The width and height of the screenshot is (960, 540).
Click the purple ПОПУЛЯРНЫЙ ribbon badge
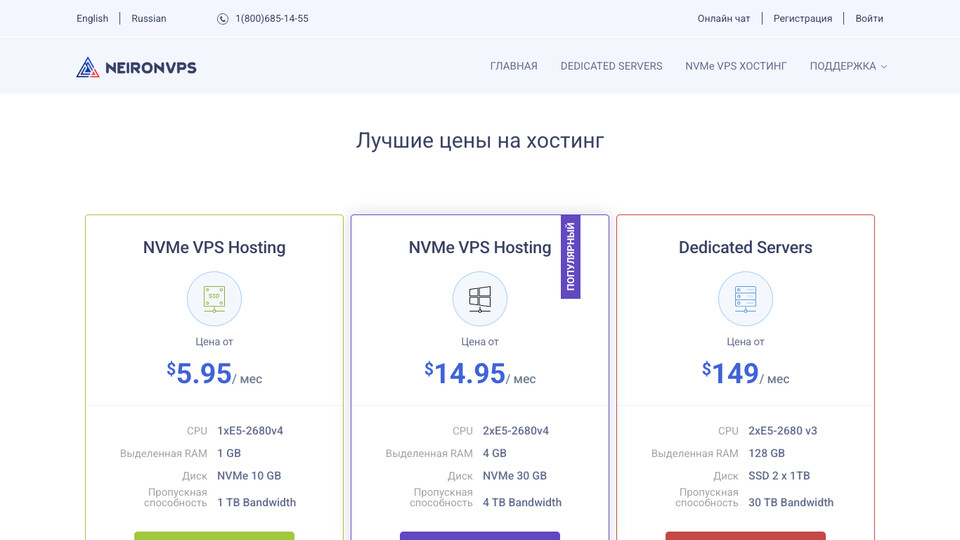click(x=570, y=257)
